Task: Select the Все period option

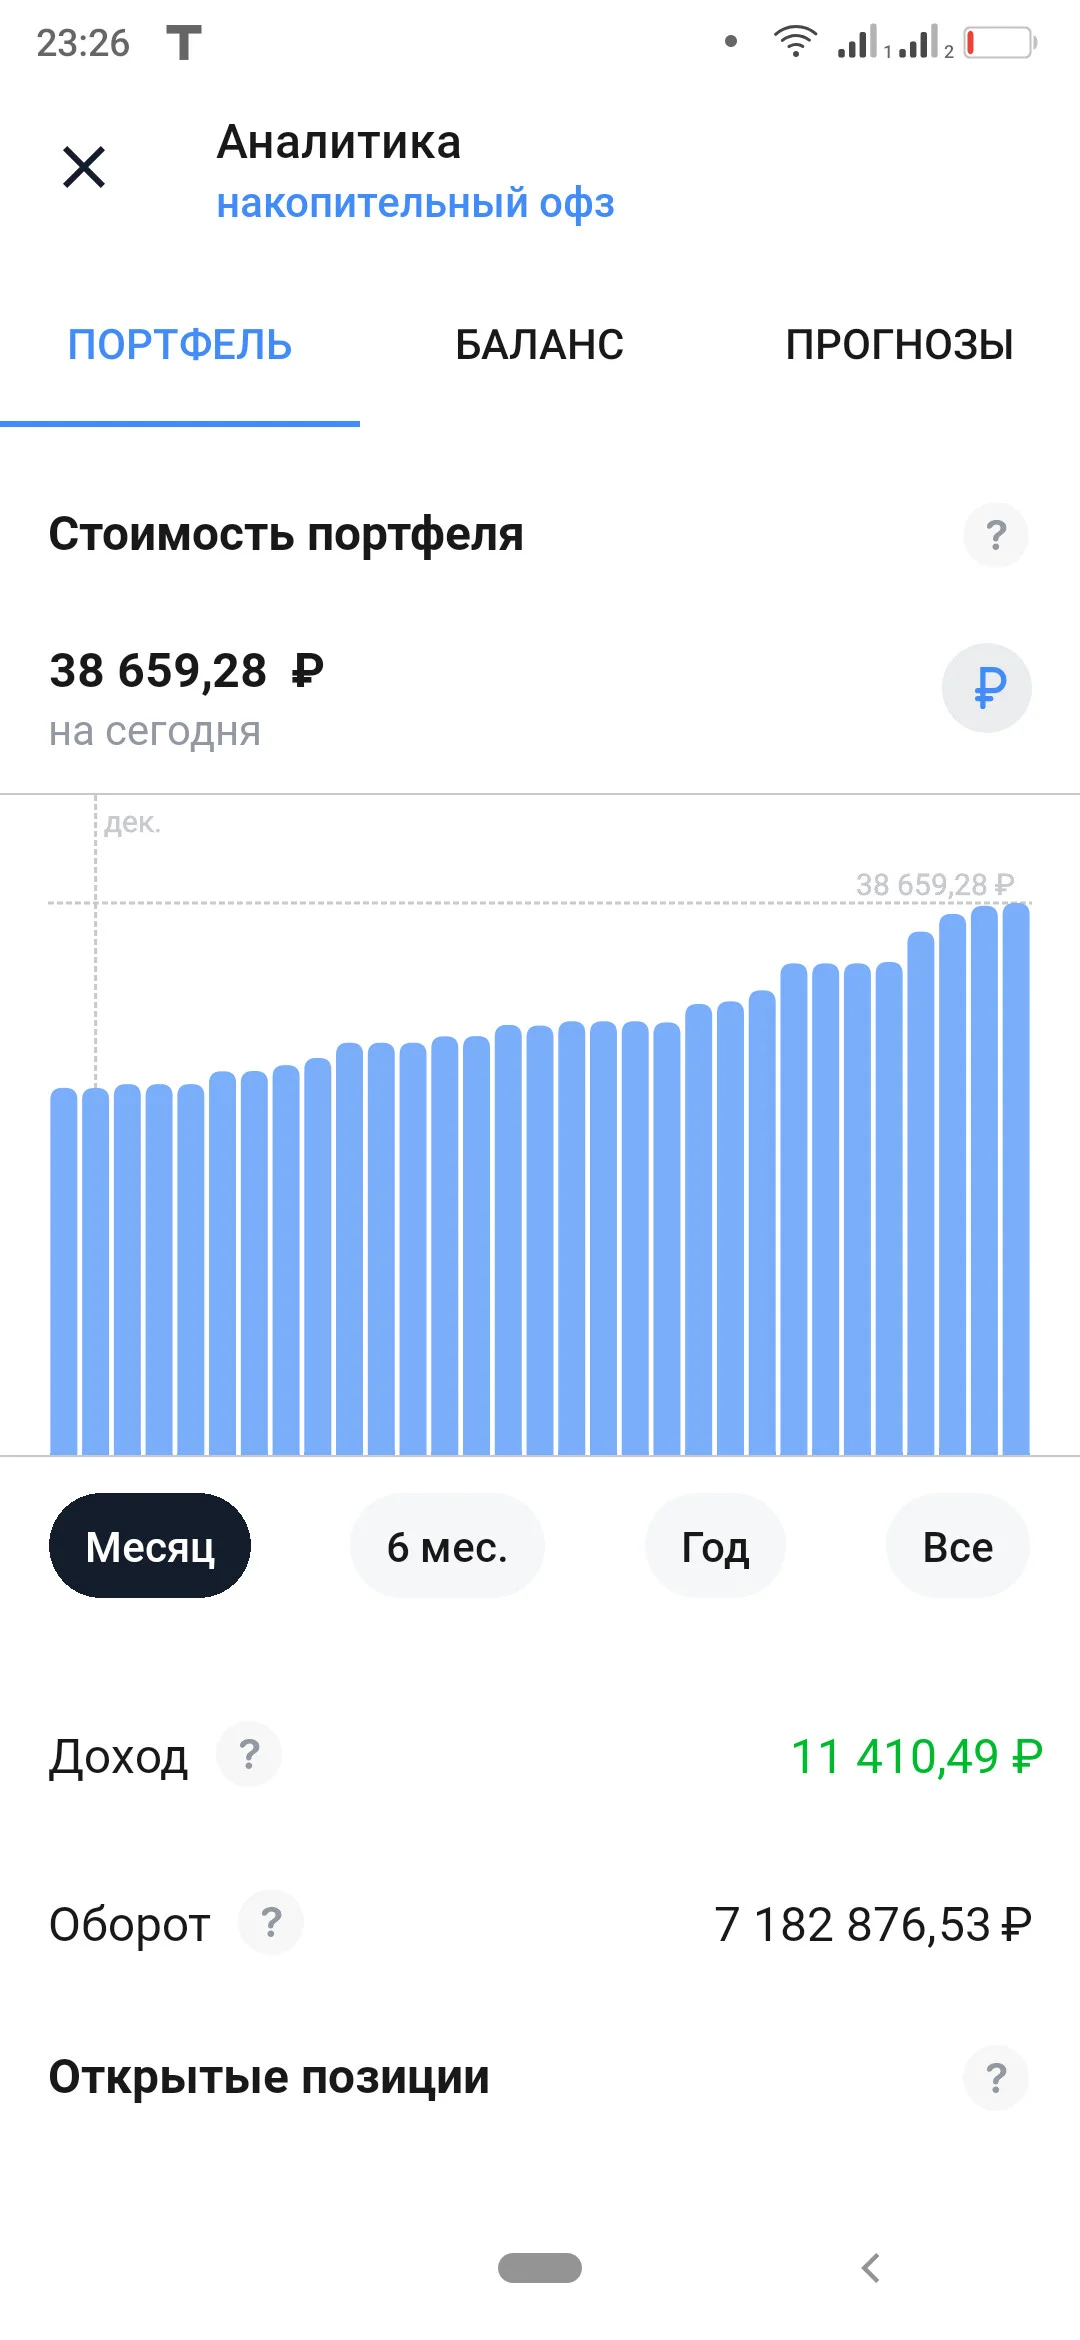Action: click(x=957, y=1546)
